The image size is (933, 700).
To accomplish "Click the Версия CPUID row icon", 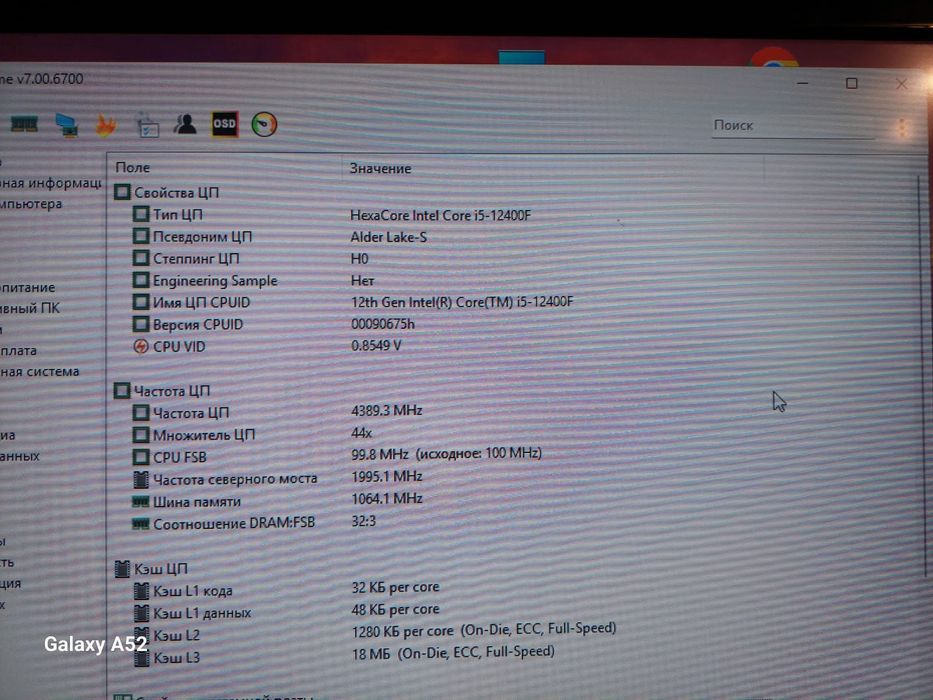I will [141, 324].
